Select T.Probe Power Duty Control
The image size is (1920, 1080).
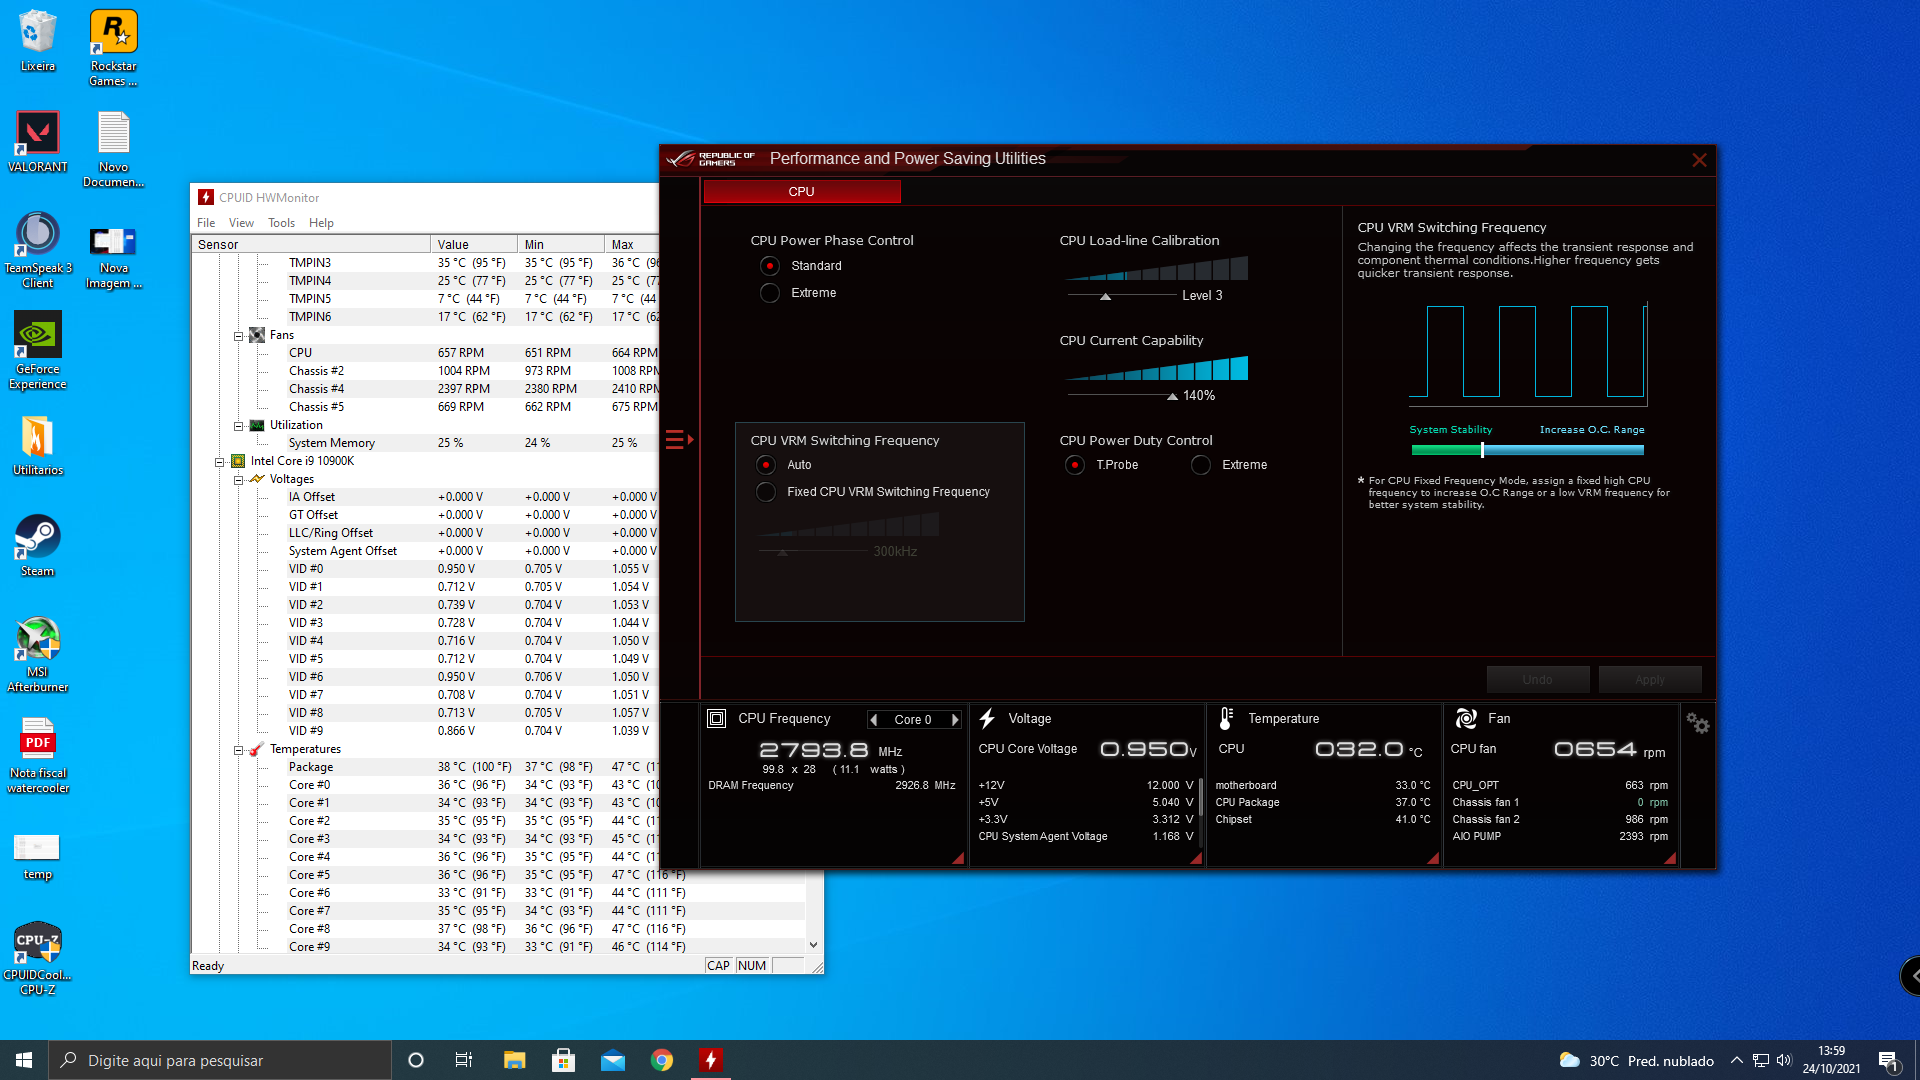pos(1075,465)
